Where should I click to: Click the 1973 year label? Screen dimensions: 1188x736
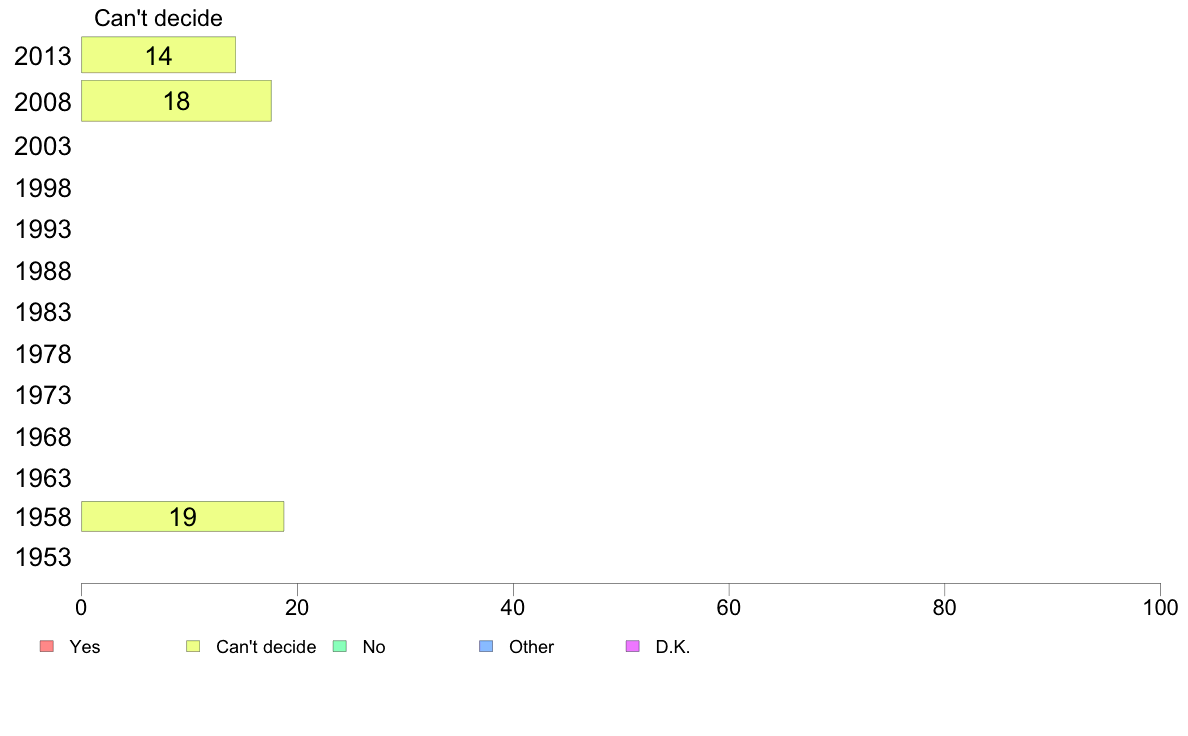pyautogui.click(x=43, y=396)
